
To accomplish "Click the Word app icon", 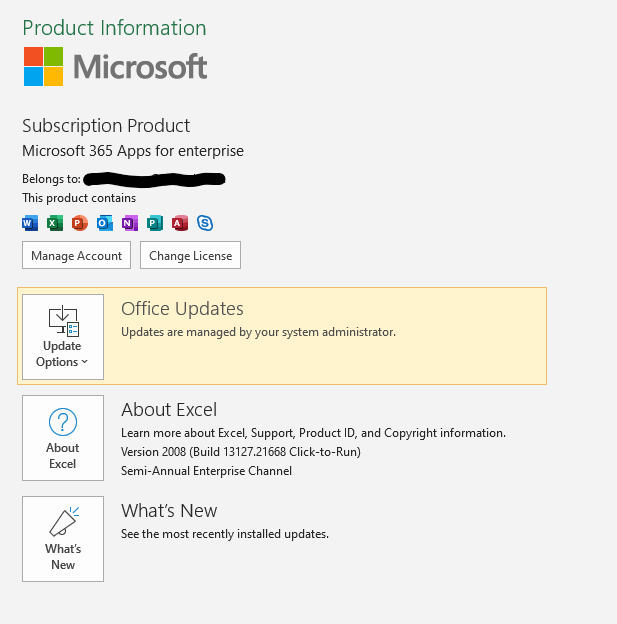I will 30,223.
